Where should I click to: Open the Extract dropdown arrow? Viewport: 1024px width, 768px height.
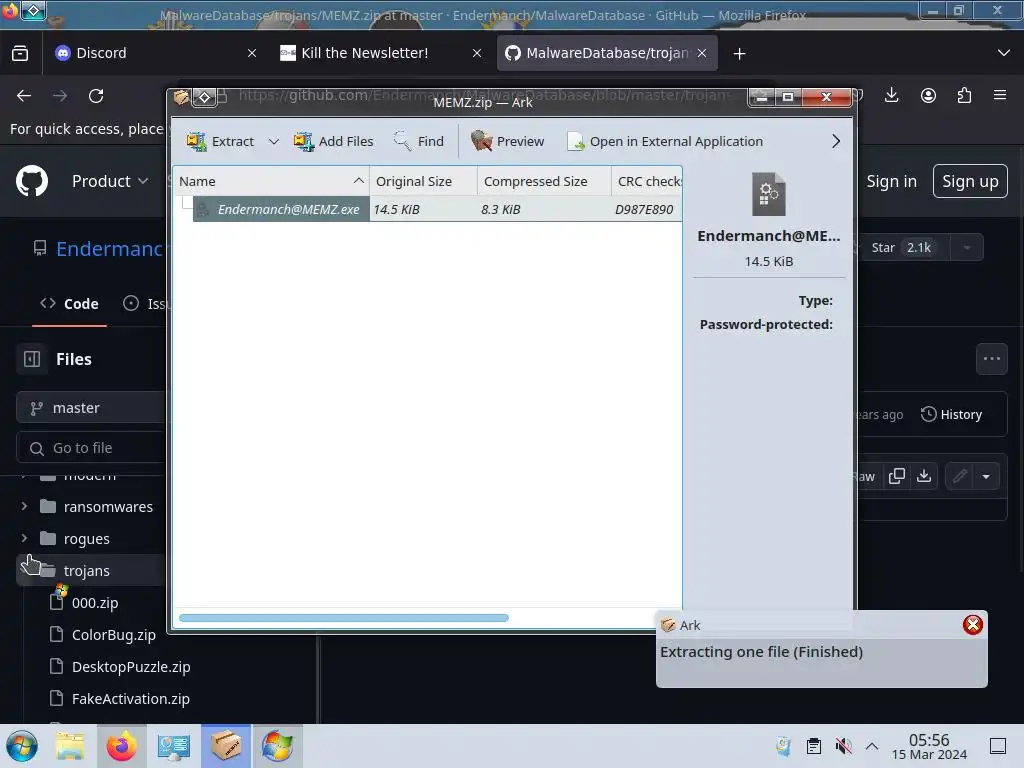(x=274, y=141)
